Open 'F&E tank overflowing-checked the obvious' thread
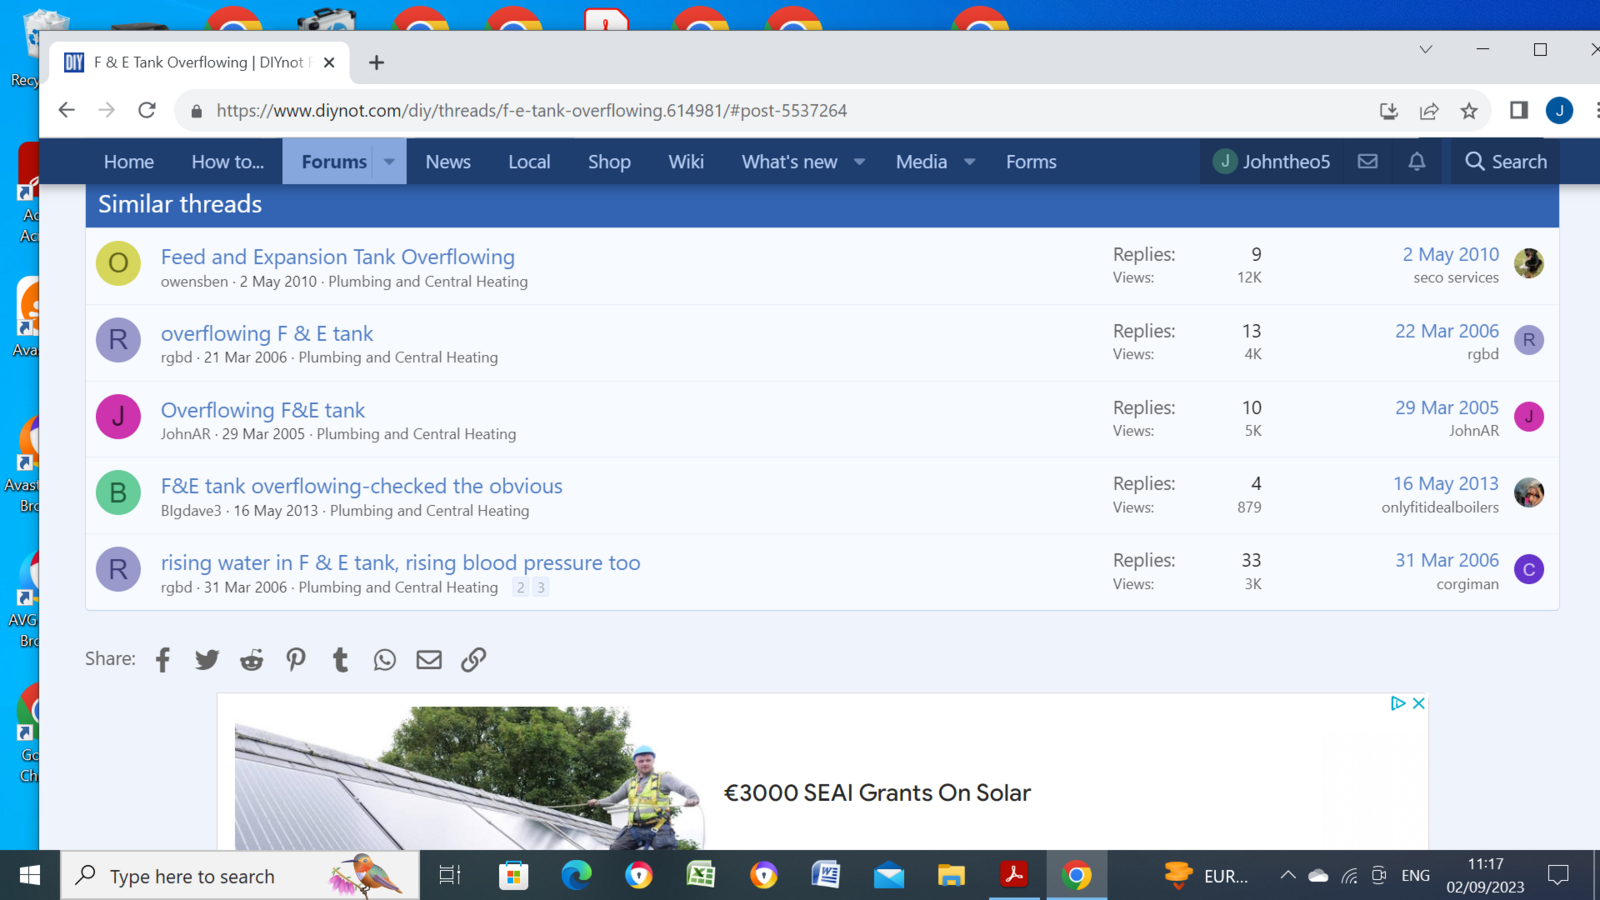This screenshot has width=1600, height=900. tap(362, 486)
